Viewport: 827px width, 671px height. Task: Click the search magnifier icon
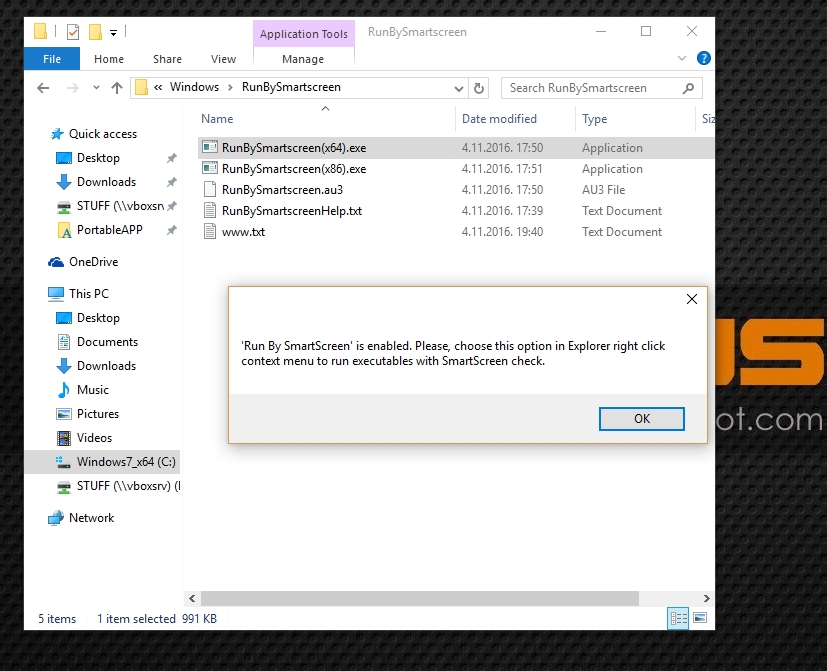click(x=688, y=88)
